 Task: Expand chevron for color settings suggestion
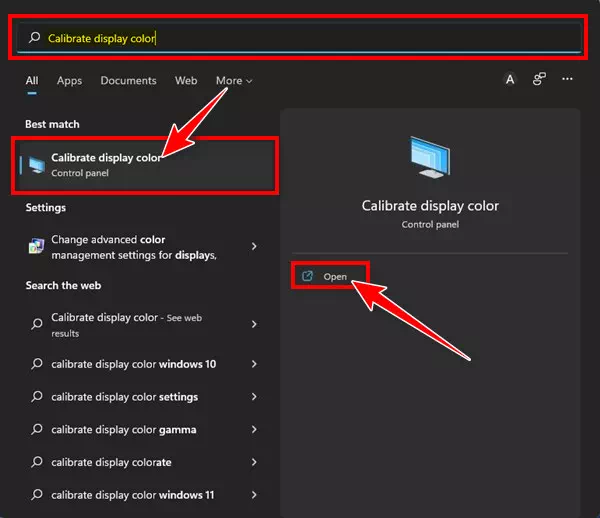click(254, 397)
